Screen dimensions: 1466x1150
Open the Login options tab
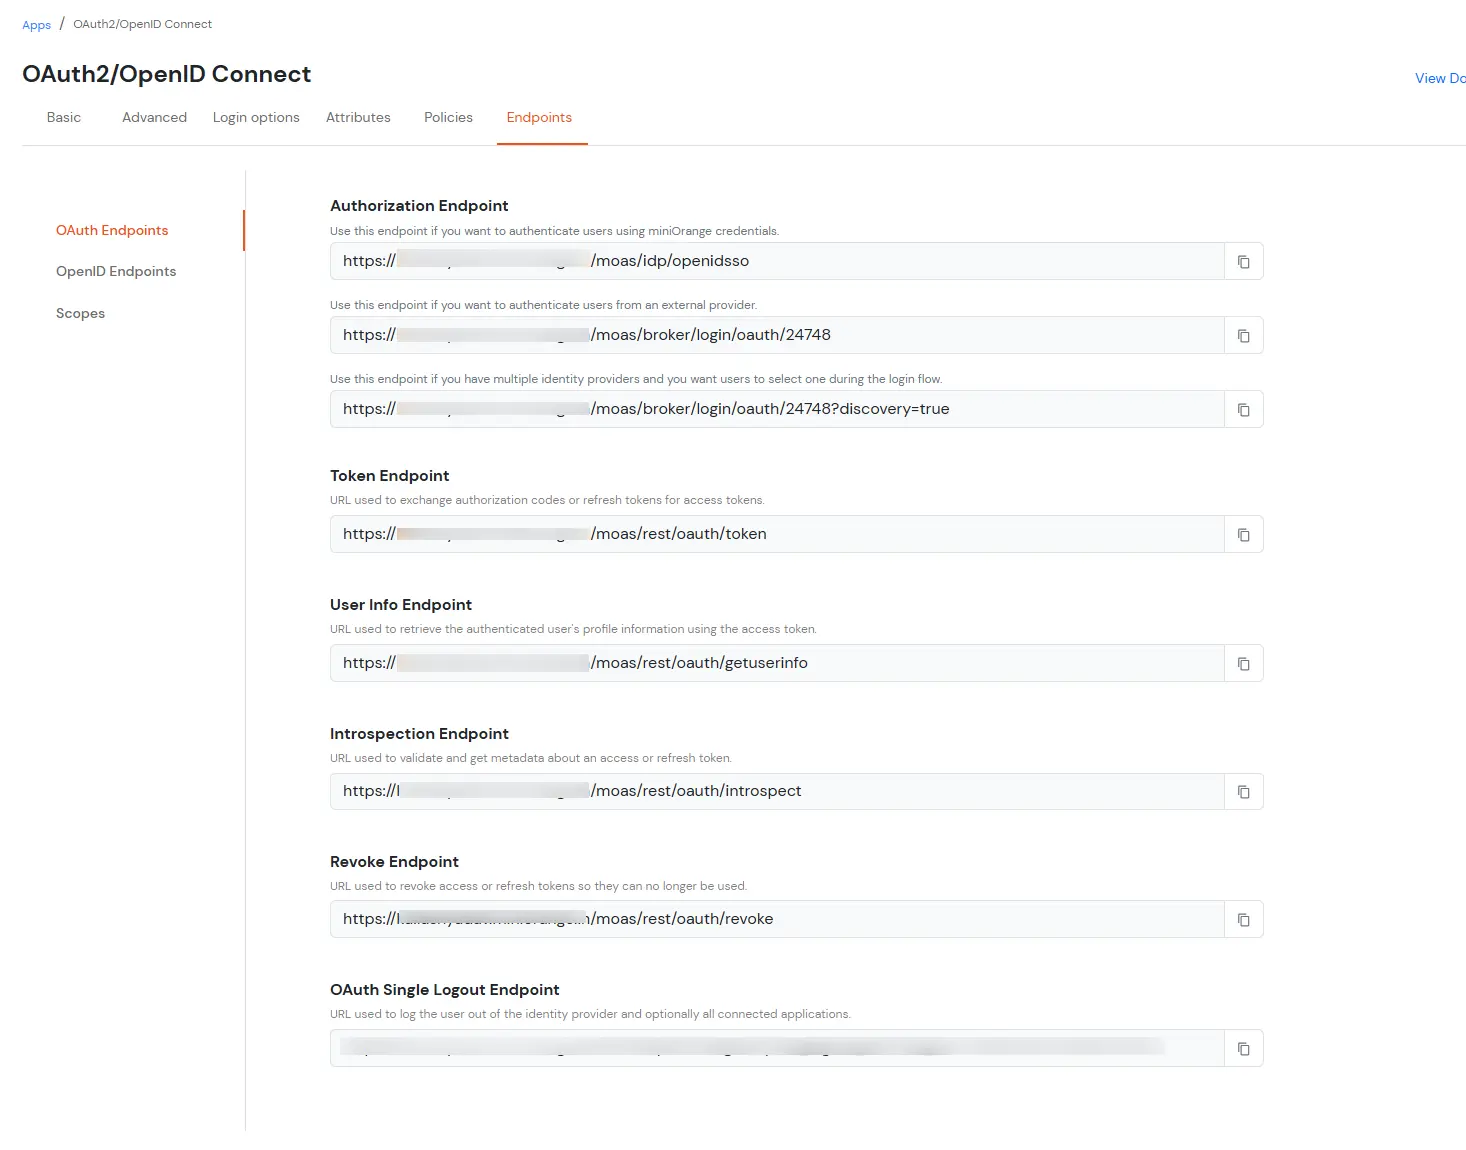(256, 117)
